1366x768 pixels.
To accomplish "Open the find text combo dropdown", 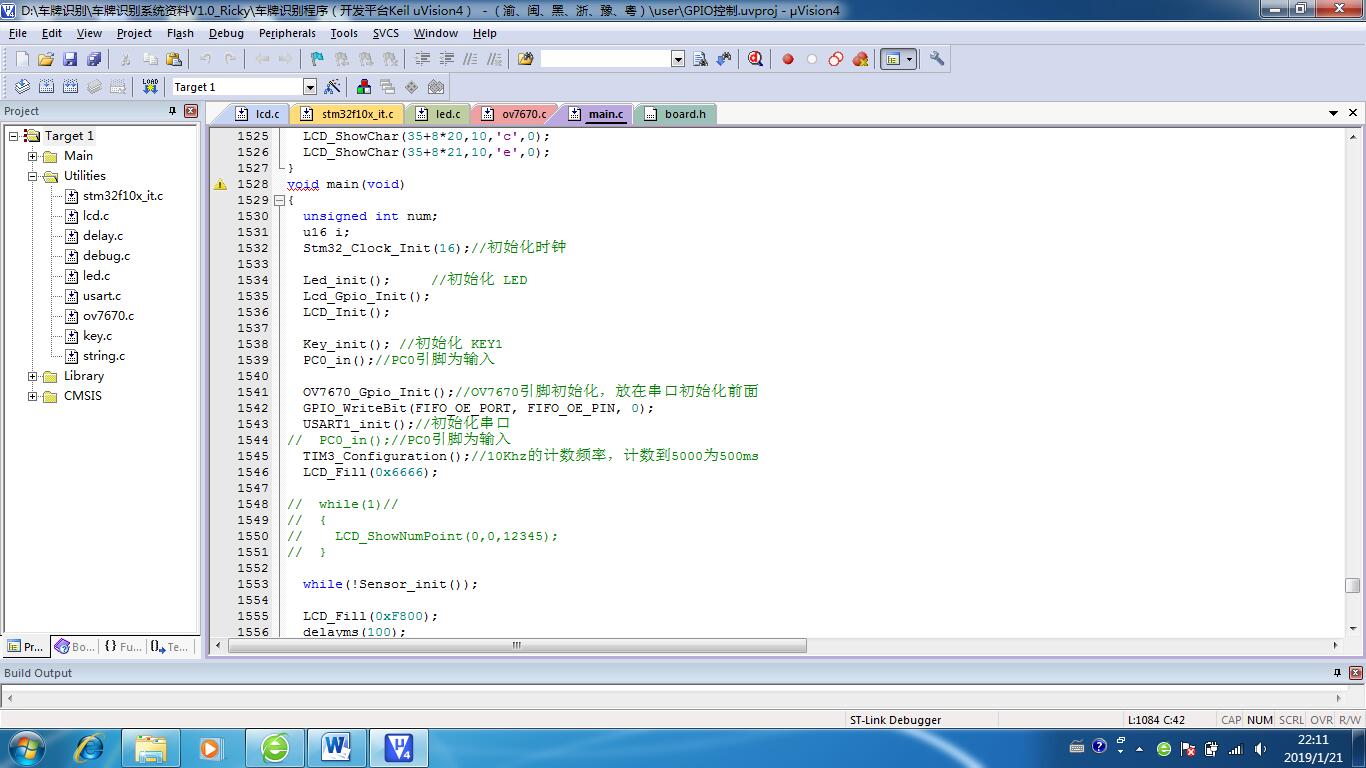I will [678, 60].
